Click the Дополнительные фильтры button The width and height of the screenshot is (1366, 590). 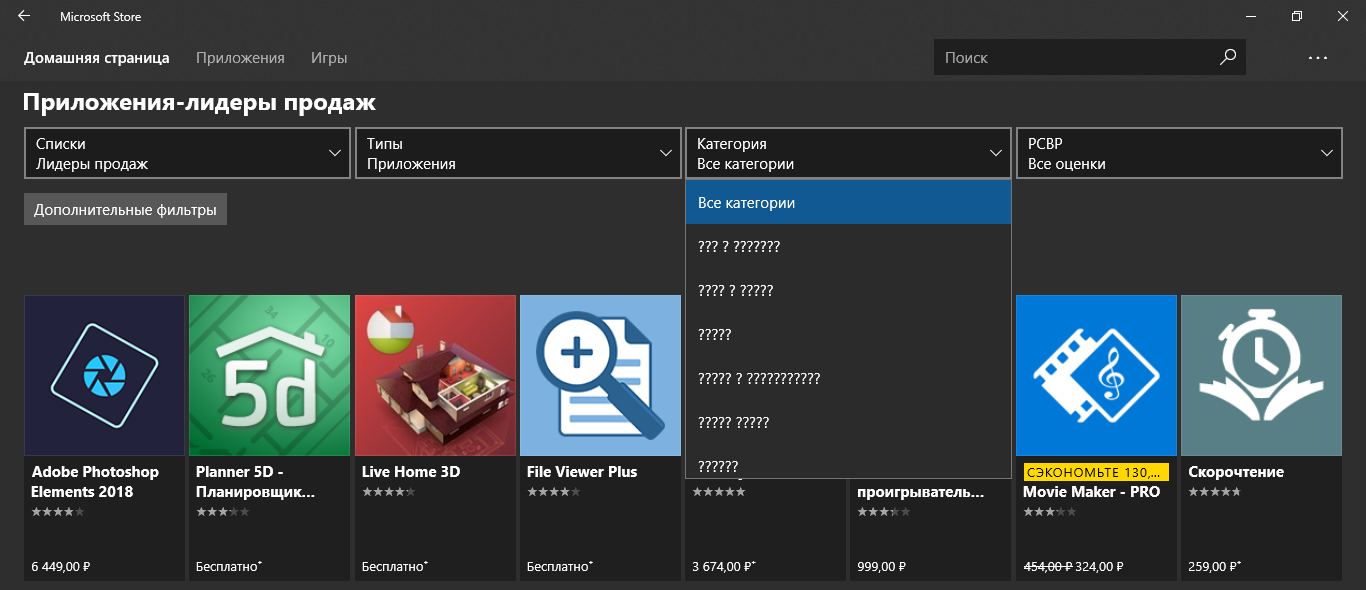tap(125, 210)
